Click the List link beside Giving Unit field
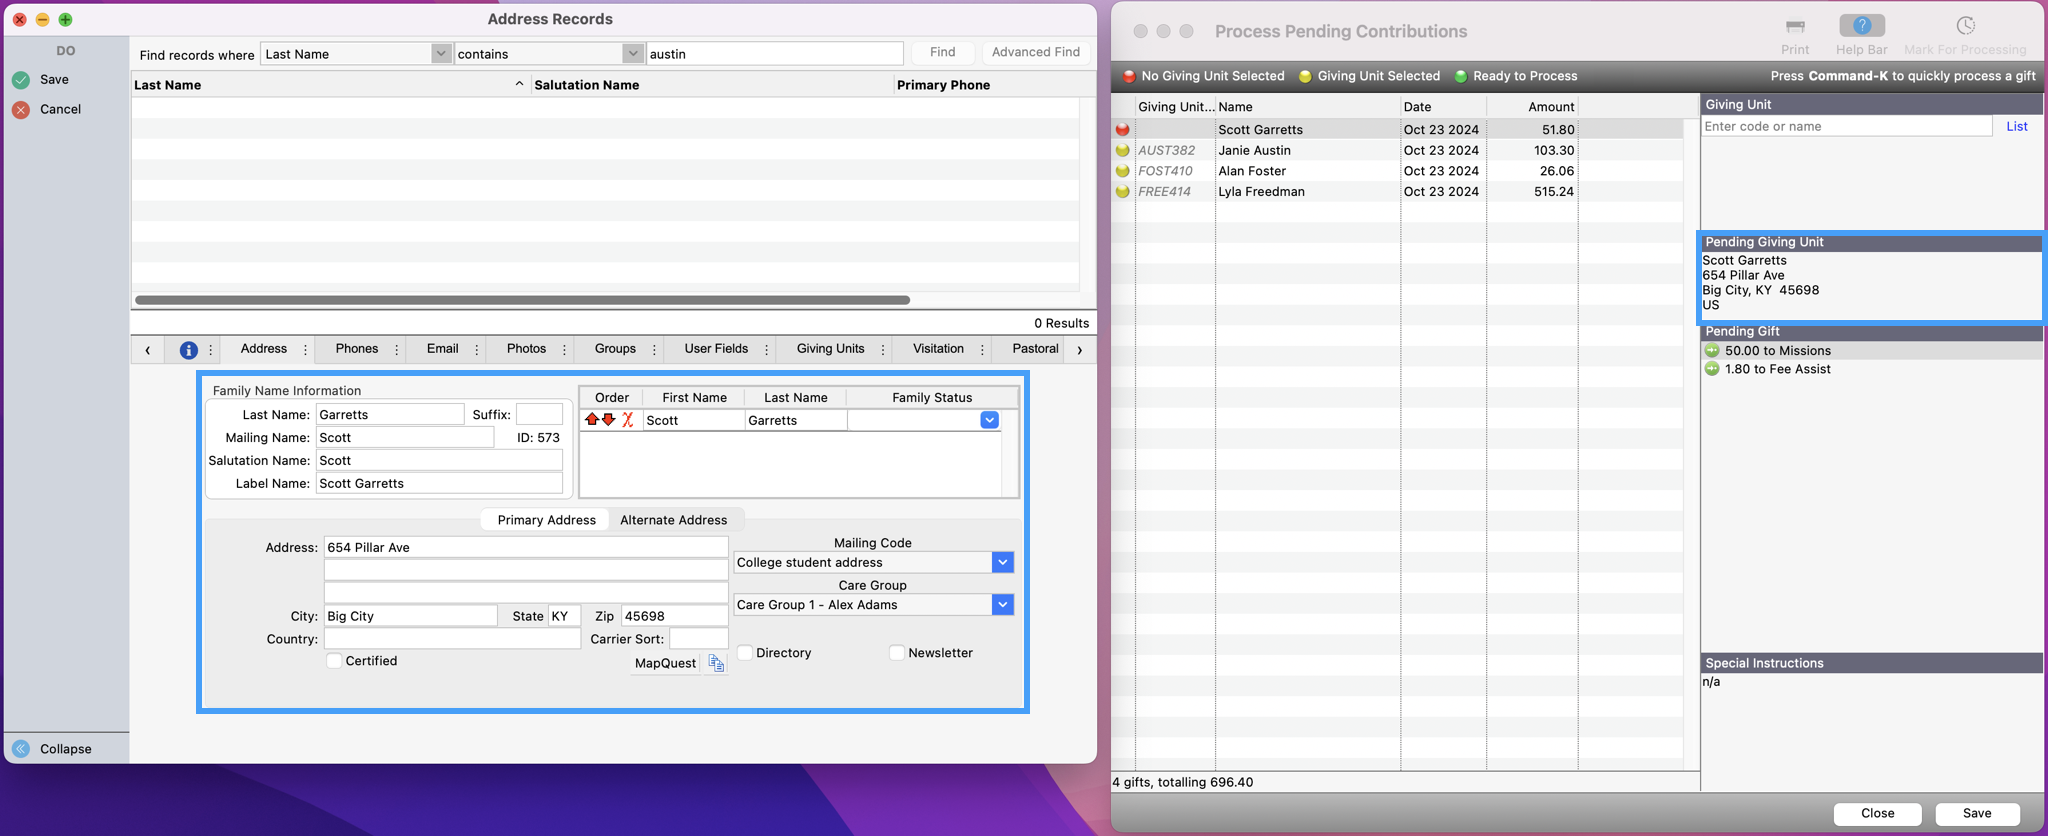 coord(2016,126)
